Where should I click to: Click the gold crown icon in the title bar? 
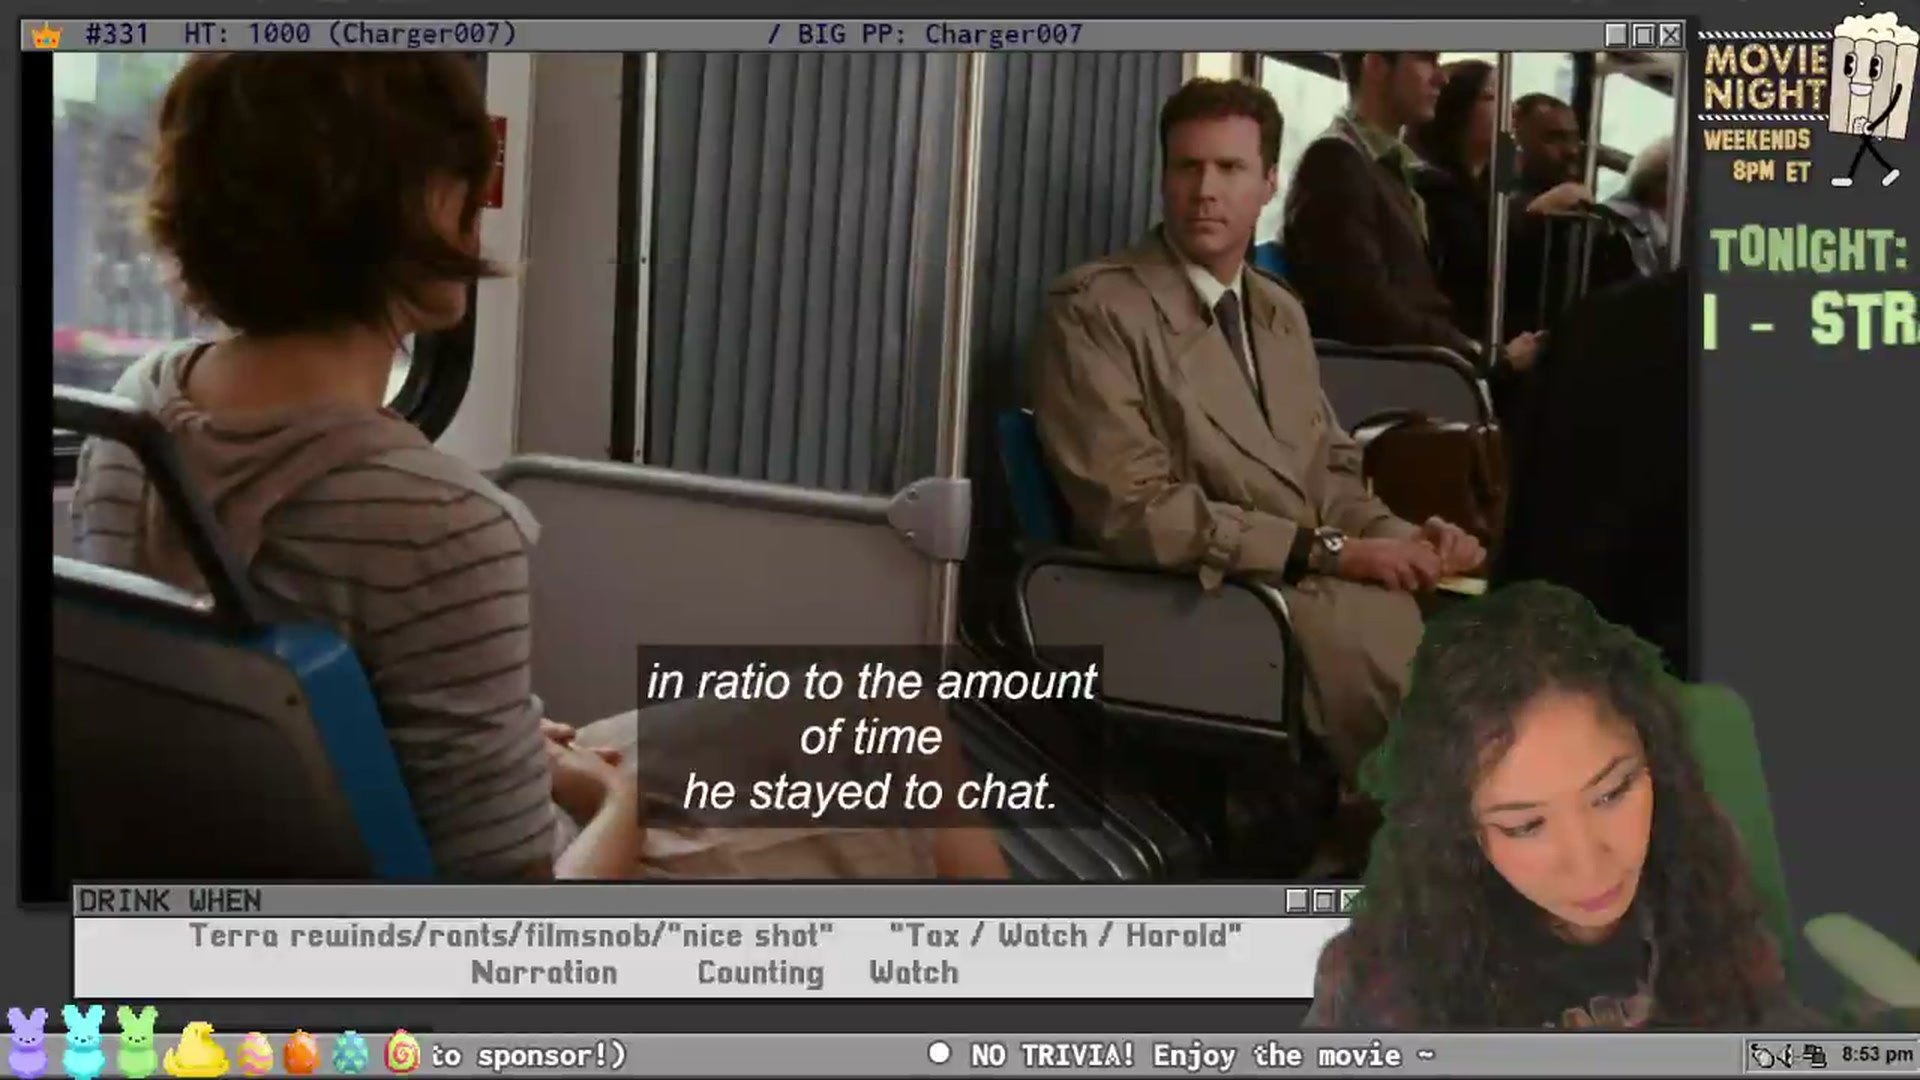tap(46, 36)
